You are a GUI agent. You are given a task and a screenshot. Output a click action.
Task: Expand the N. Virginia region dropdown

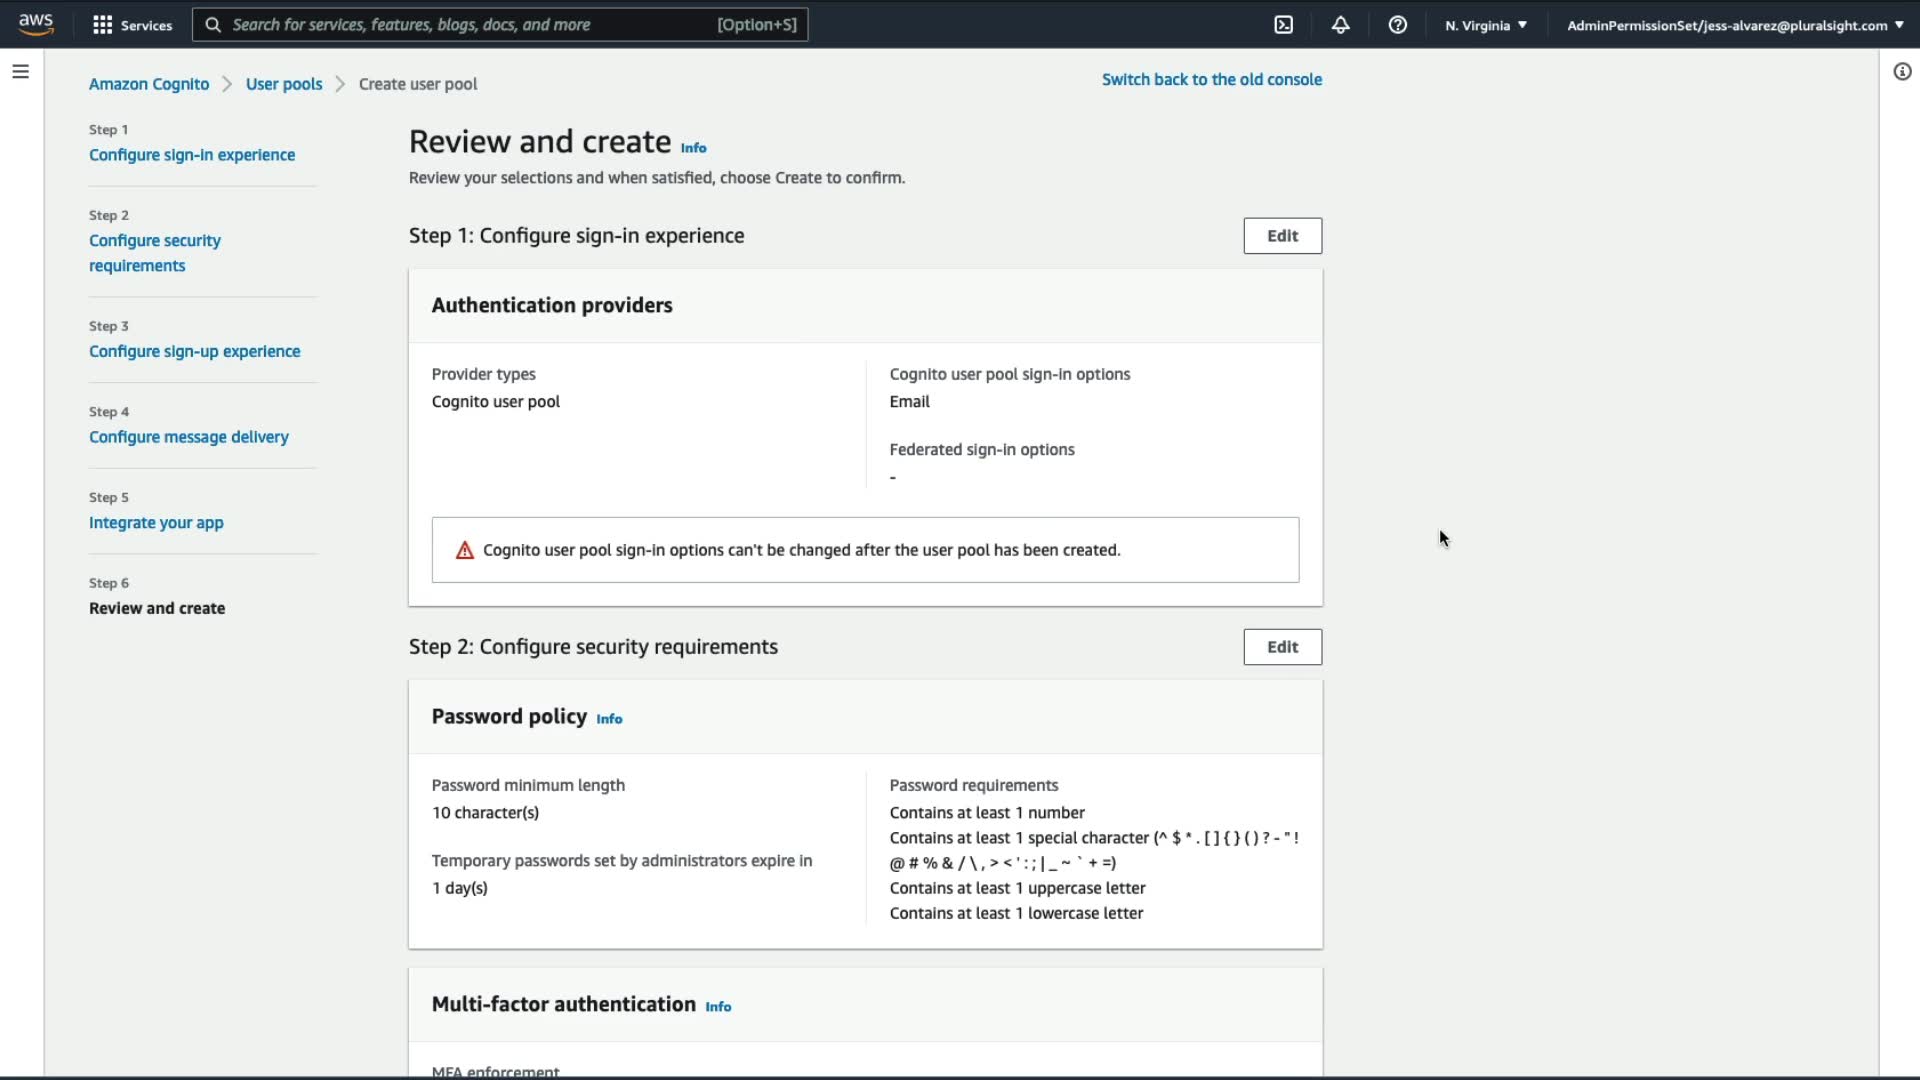[1485, 25]
